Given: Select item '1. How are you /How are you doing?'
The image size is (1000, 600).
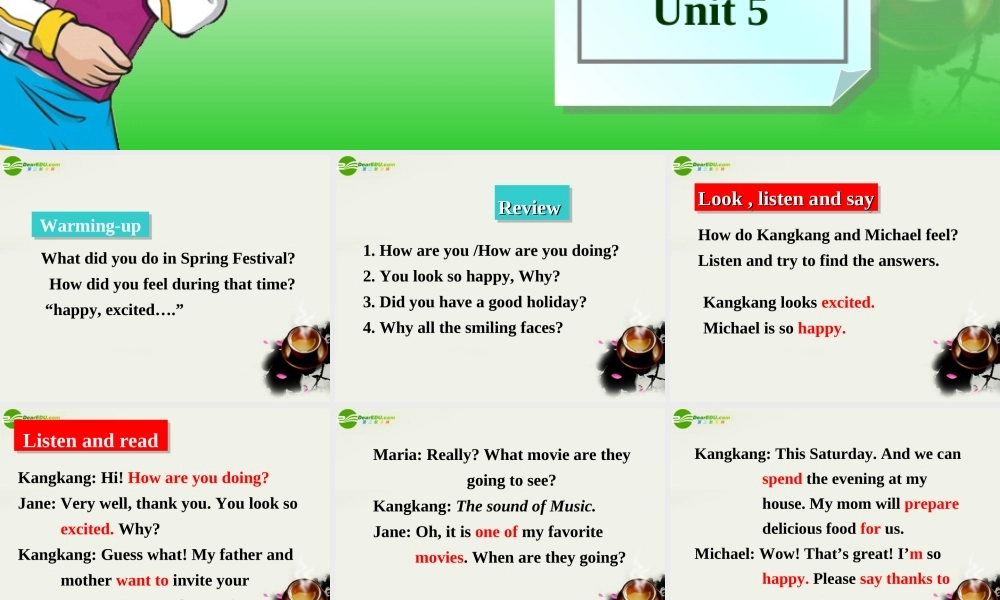Looking at the screenshot, I should (x=491, y=251).
